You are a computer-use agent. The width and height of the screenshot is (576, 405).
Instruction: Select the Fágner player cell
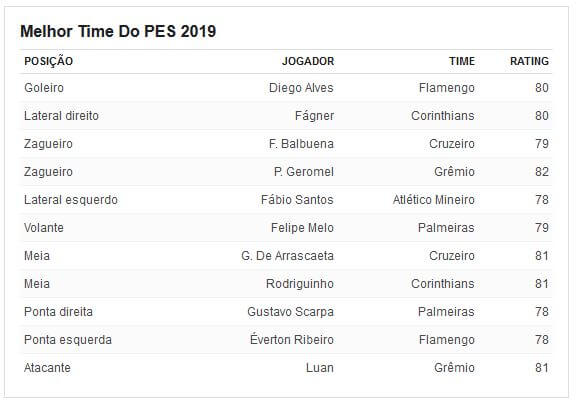[314, 116]
